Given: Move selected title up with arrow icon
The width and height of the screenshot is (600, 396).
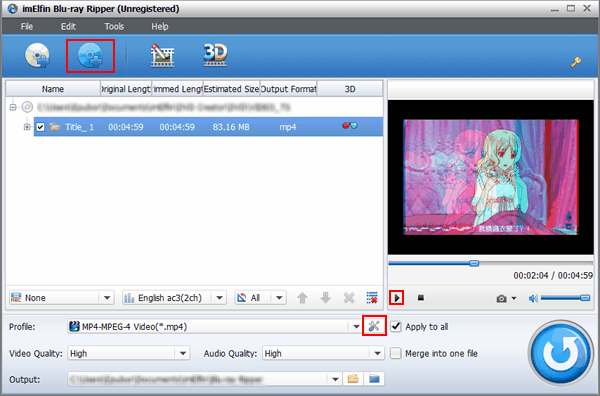Looking at the screenshot, I should tap(302, 298).
